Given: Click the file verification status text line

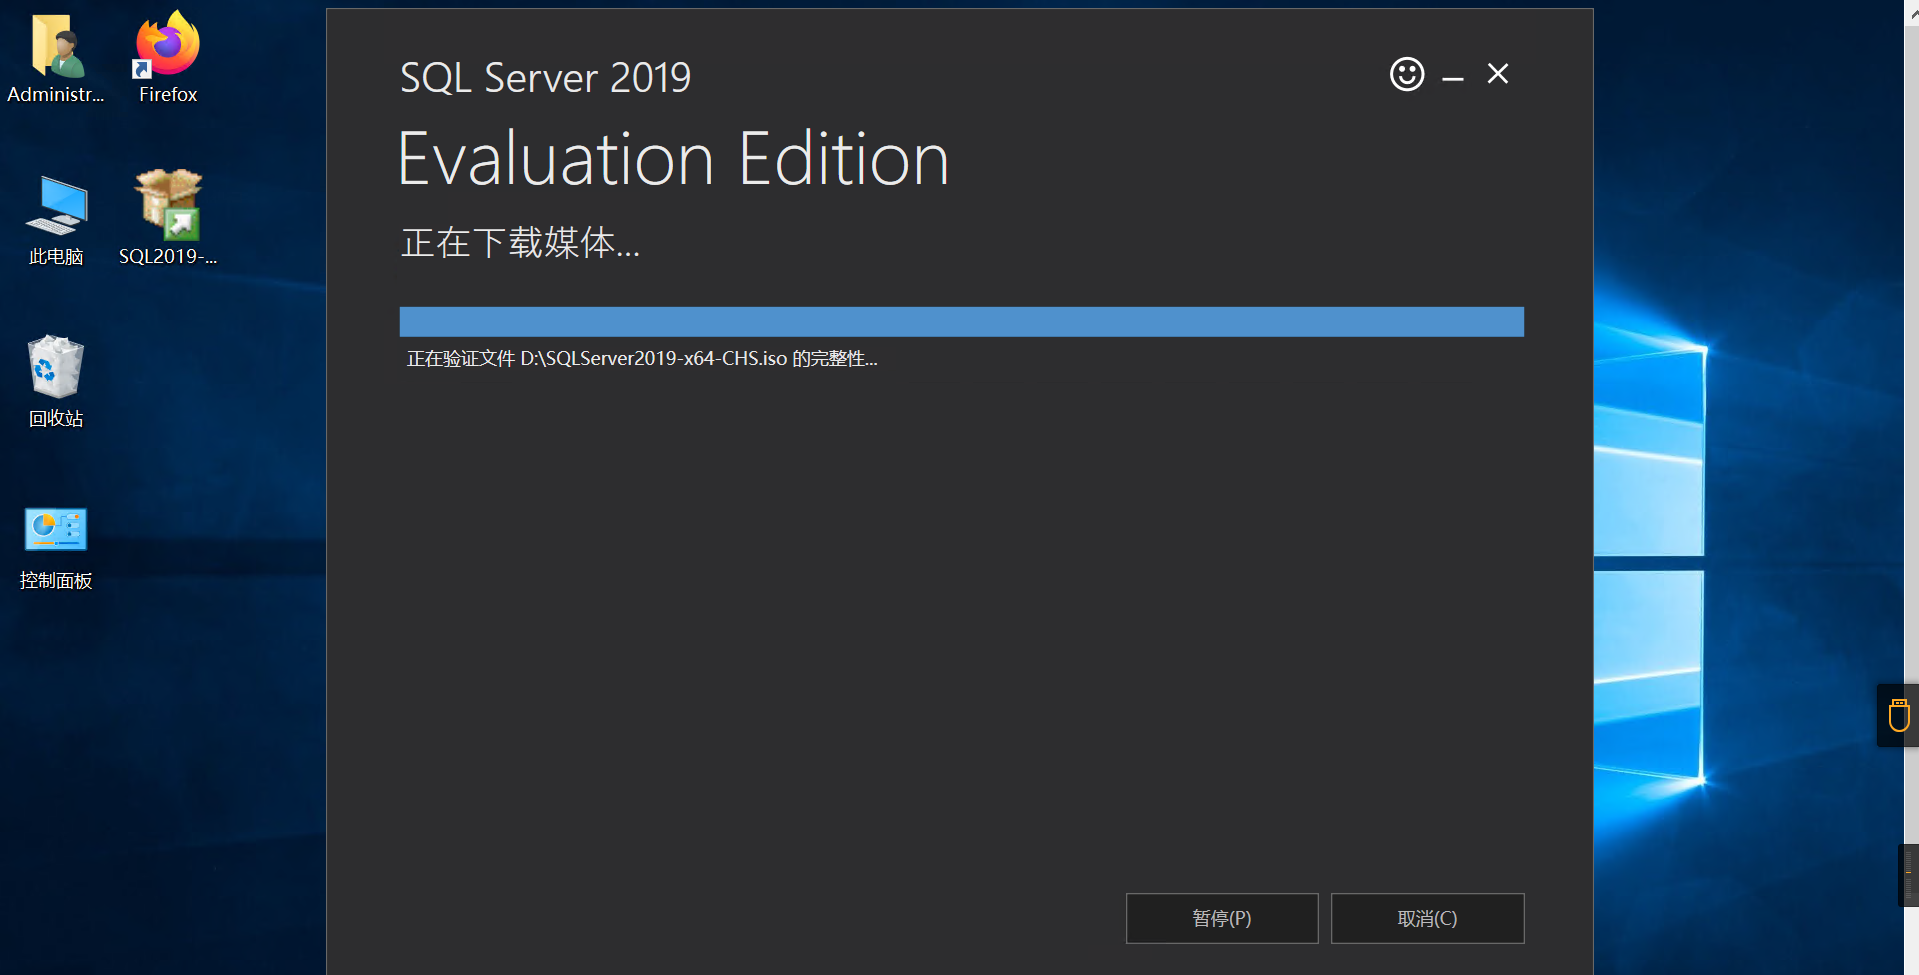Looking at the screenshot, I should point(642,359).
